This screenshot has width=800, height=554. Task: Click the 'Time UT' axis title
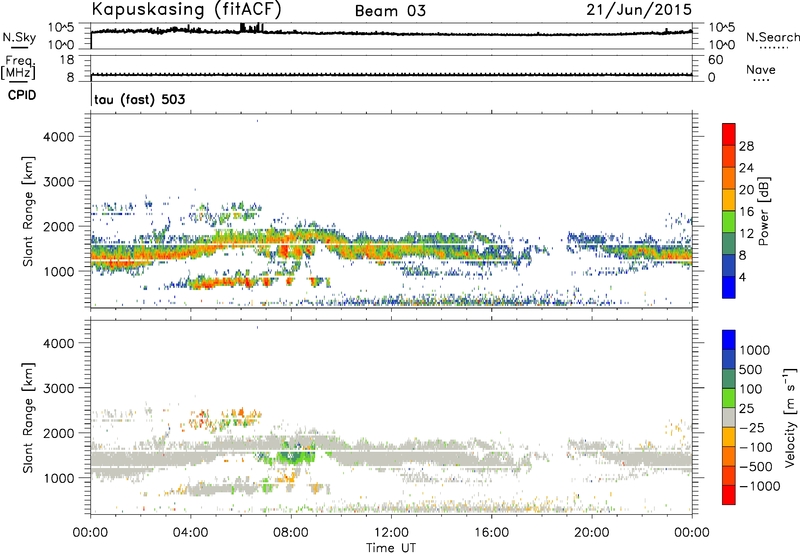(x=391, y=548)
